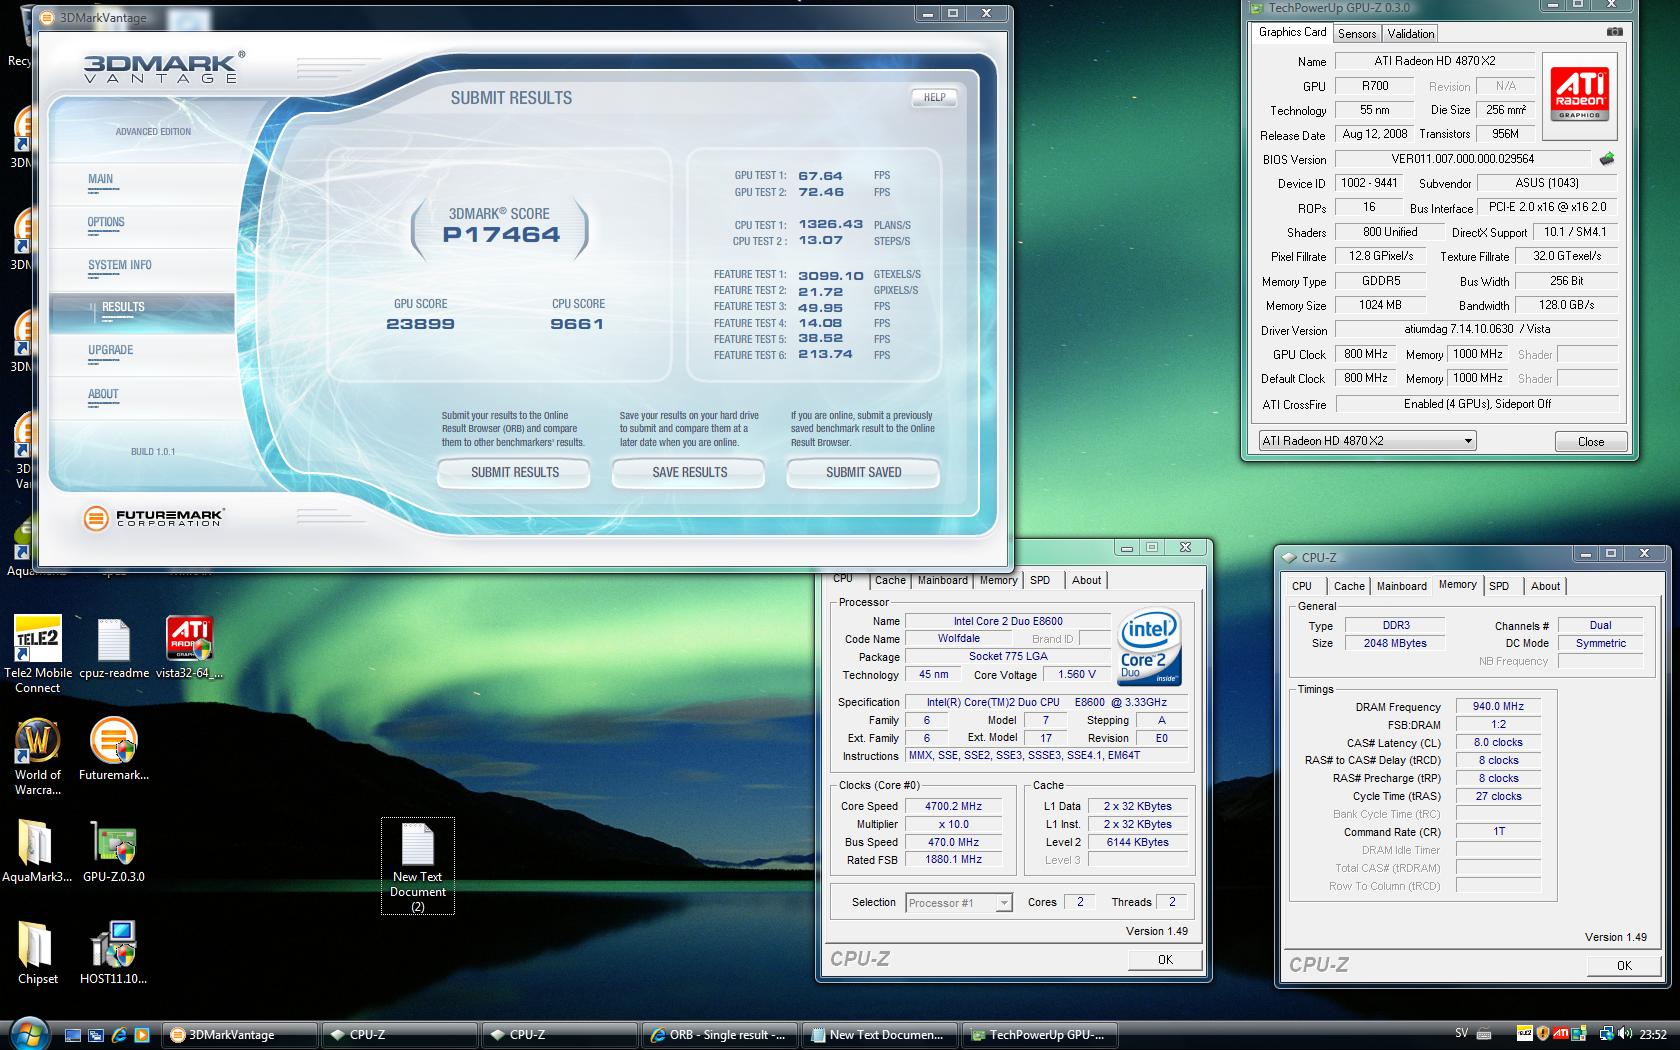The width and height of the screenshot is (1680, 1050).
Task: Switch to ORB - Single result taskbar button
Action: coord(721,1035)
